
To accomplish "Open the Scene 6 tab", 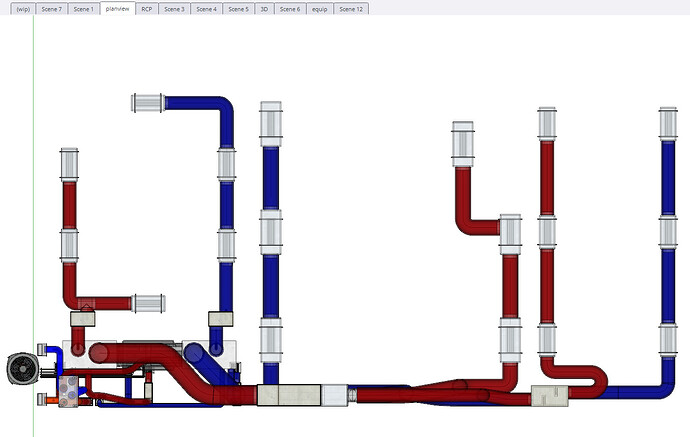I will tap(290, 9).
